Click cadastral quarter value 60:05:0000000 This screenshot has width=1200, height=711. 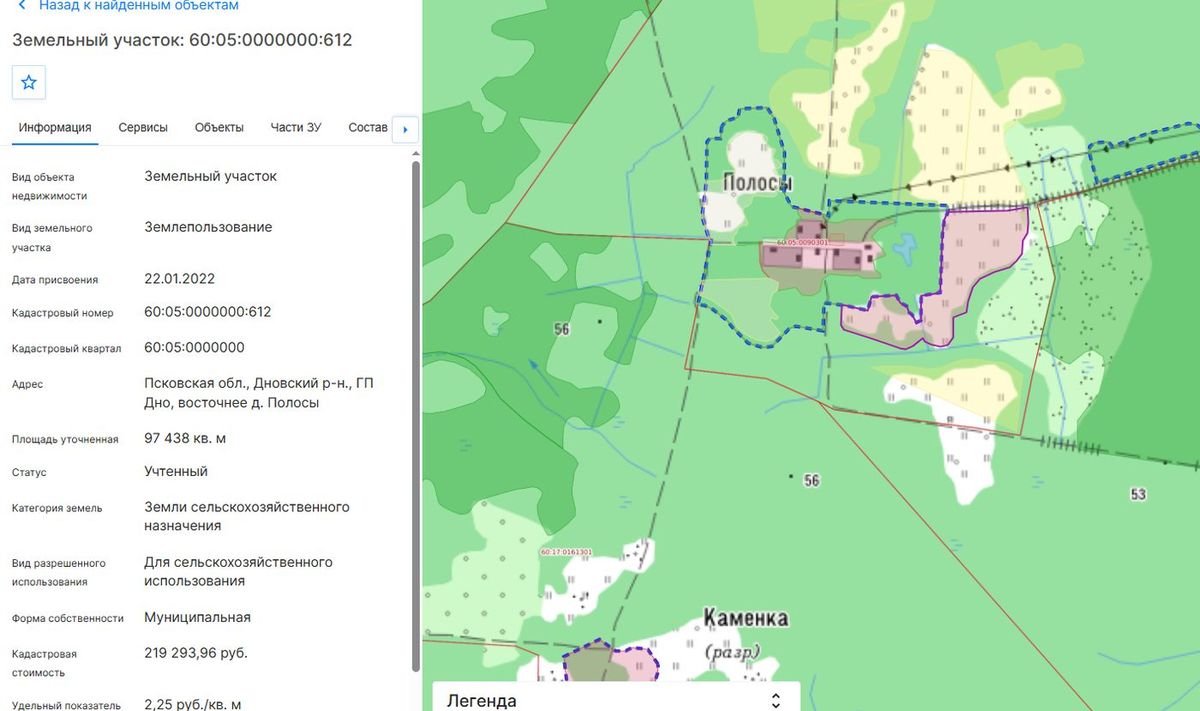[194, 348]
